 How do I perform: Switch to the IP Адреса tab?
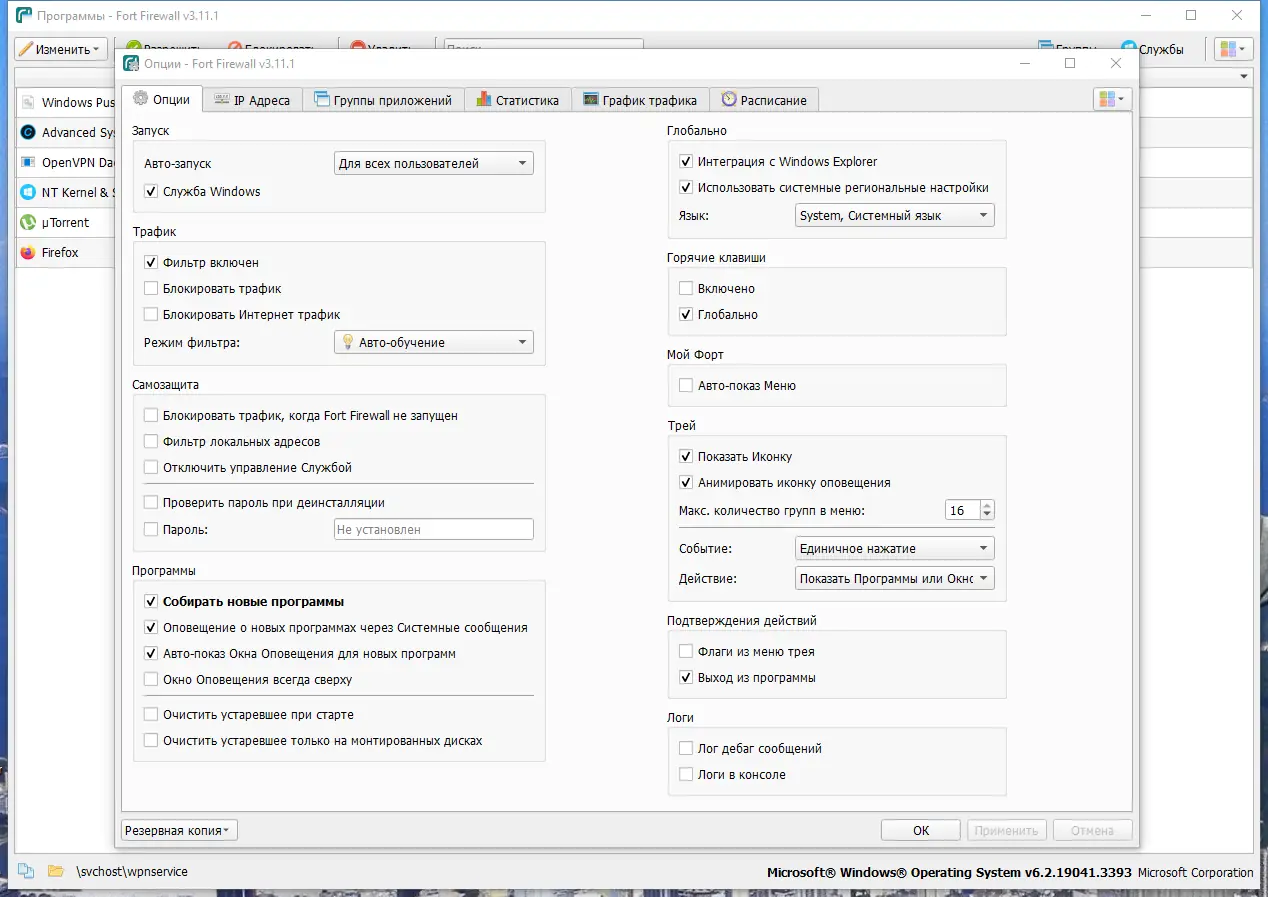point(254,100)
